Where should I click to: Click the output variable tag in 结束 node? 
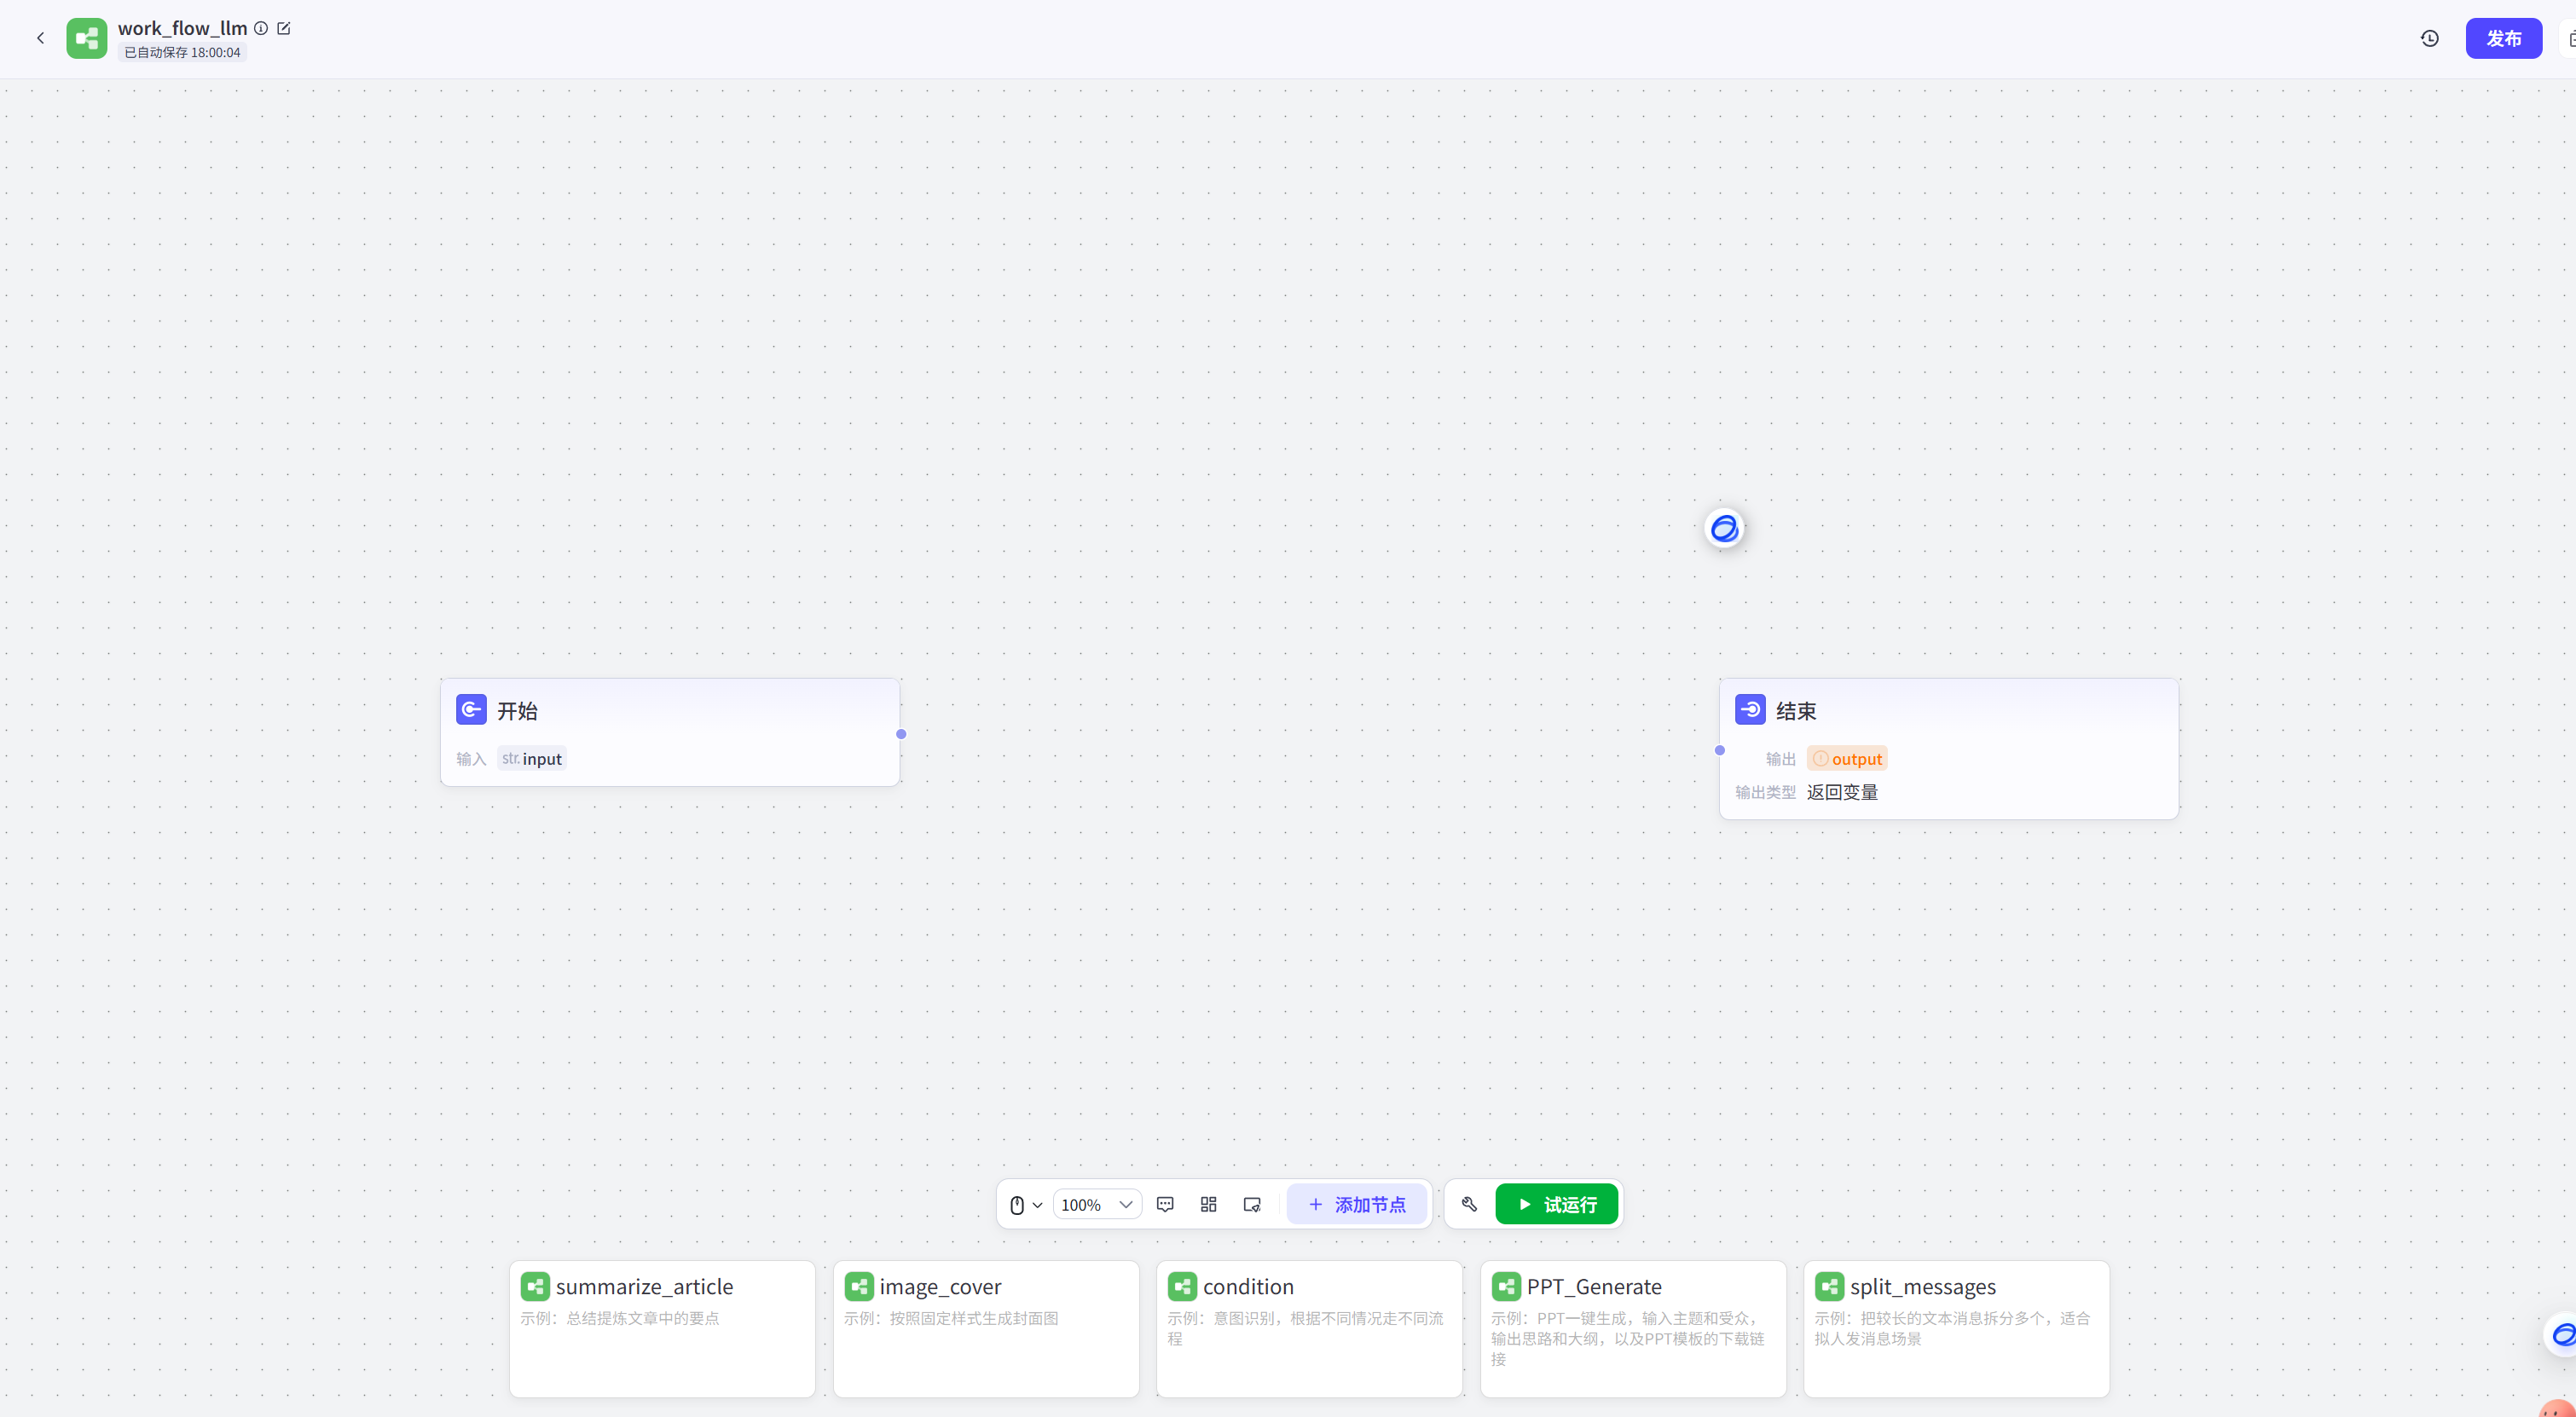pos(1846,759)
